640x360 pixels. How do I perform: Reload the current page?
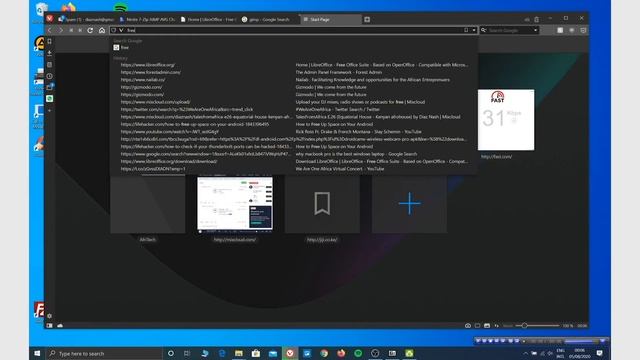point(90,30)
